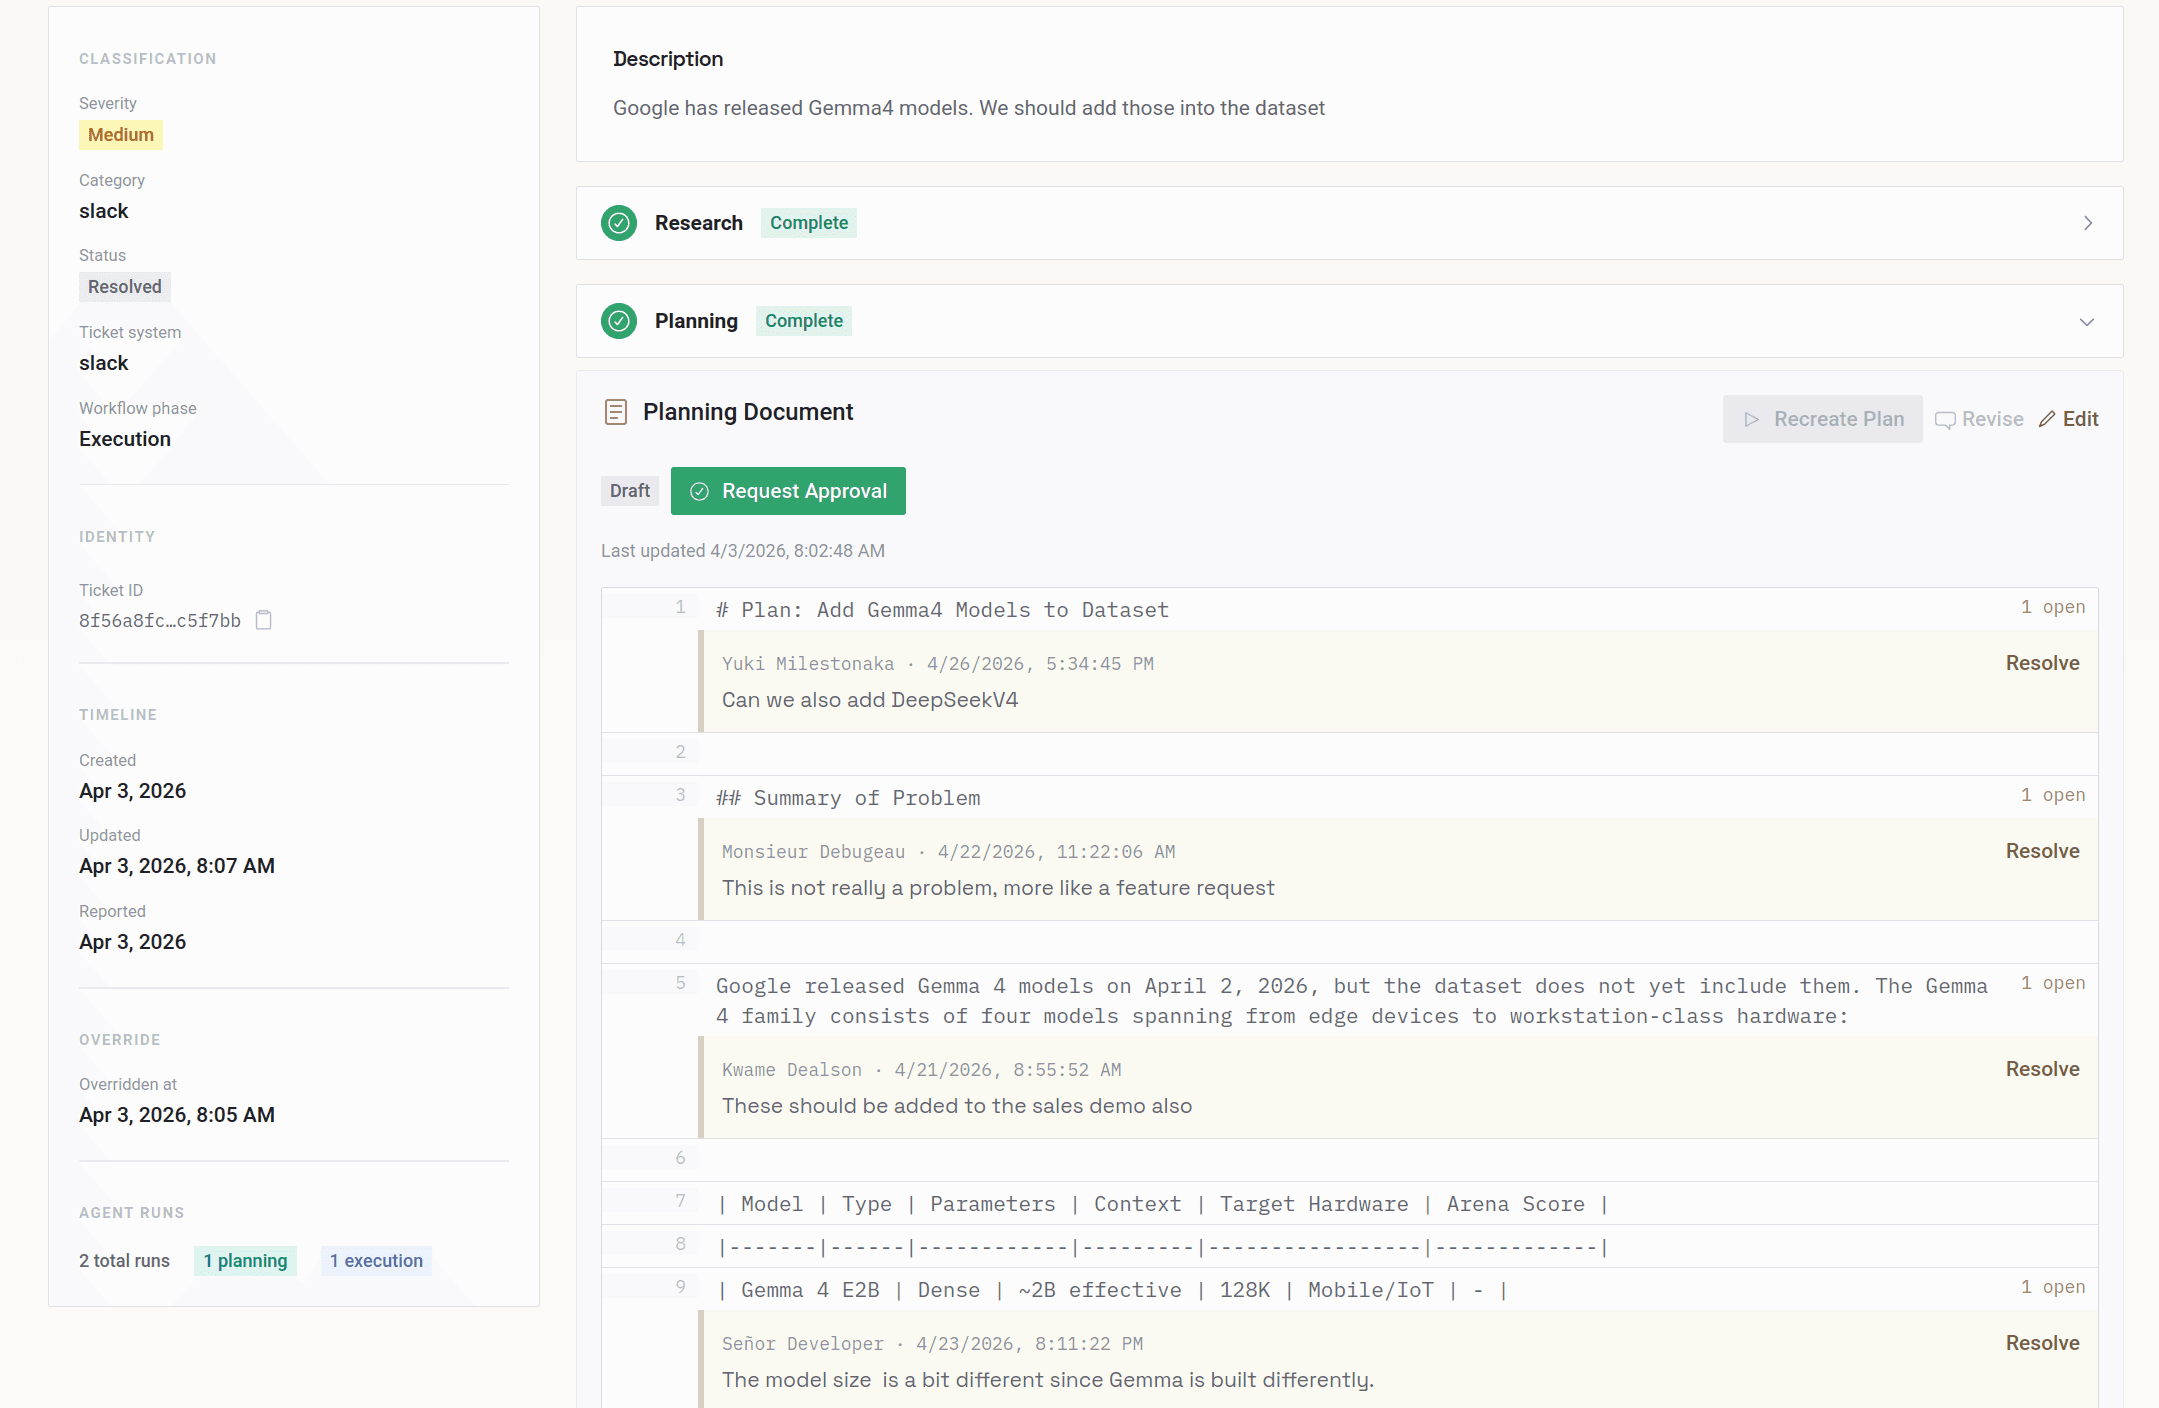Resolve Monsieur Debugeau's feature request comment

(x=2042, y=851)
